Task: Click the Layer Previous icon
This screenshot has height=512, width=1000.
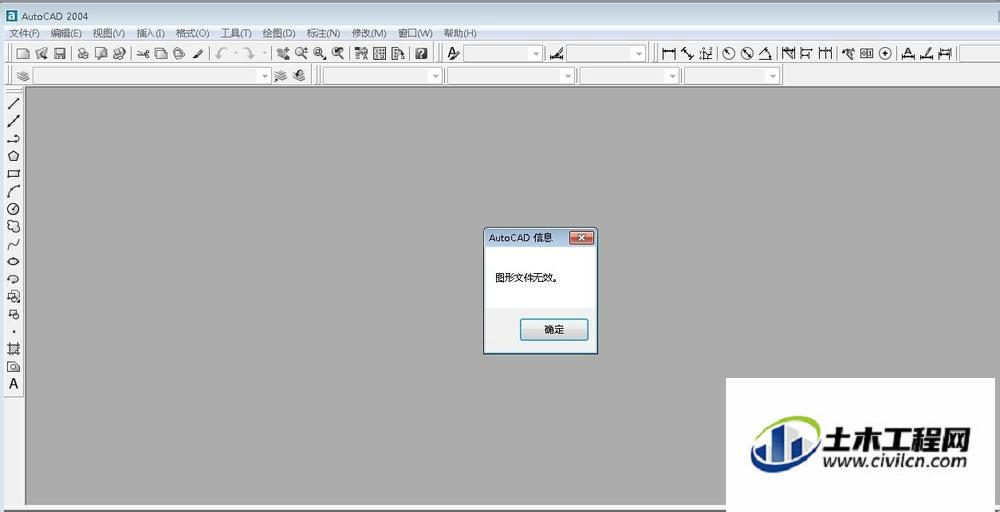Action: pos(299,77)
